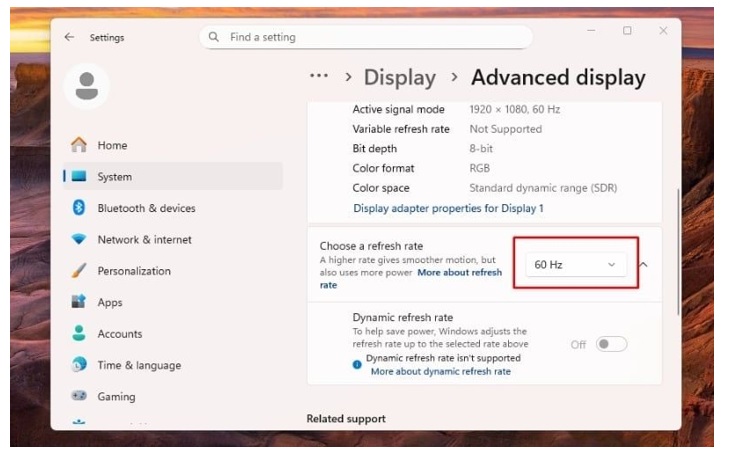Open Gaming settings in sidebar

tap(116, 396)
